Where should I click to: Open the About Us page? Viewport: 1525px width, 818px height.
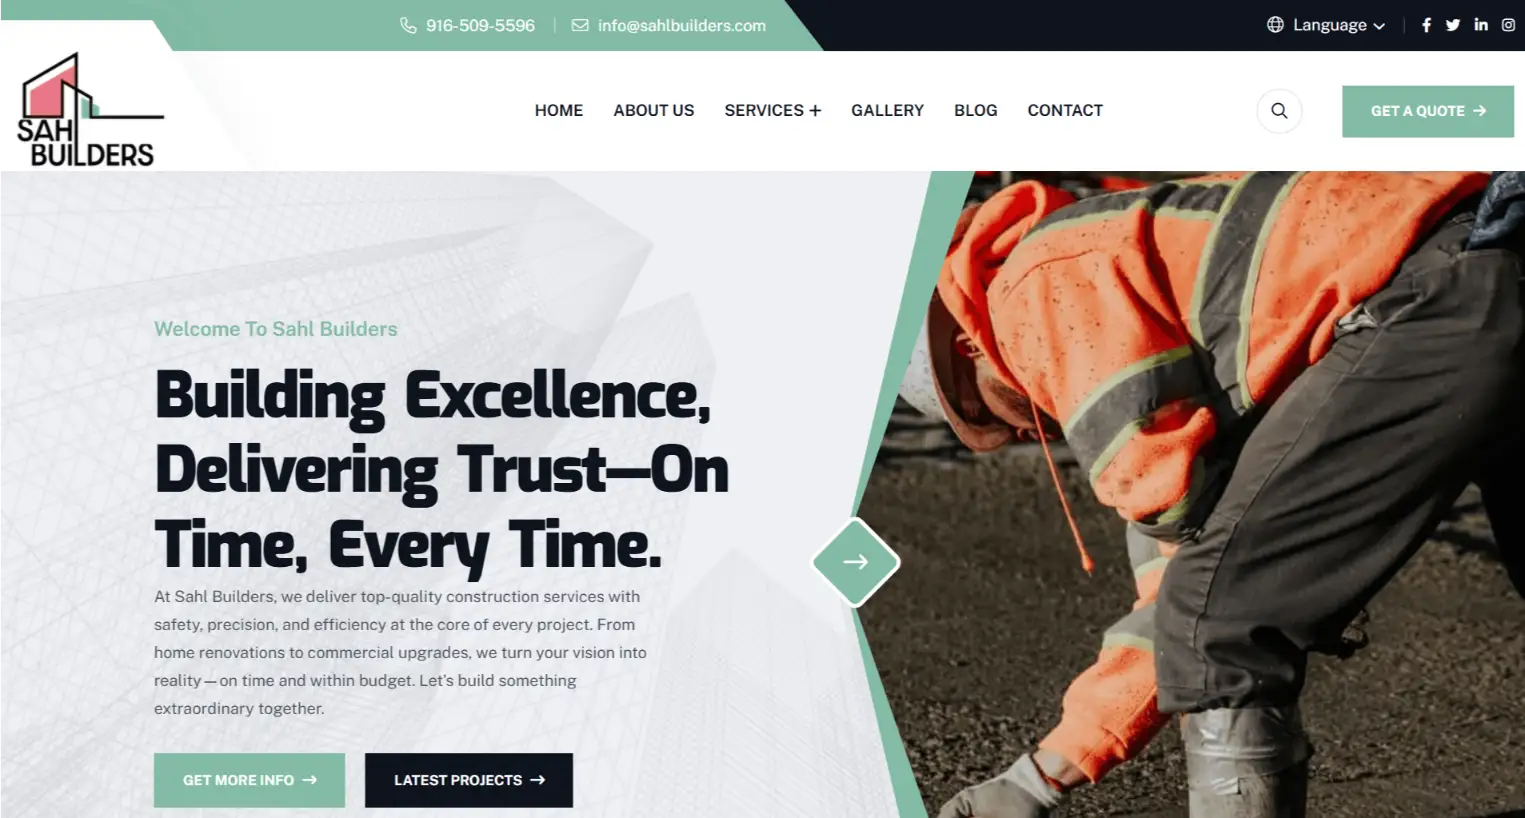654,110
